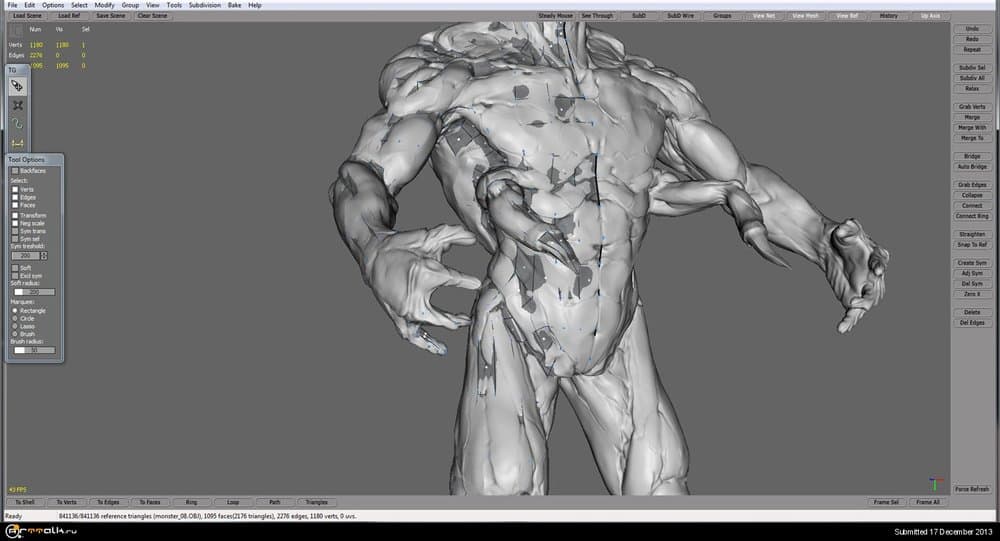Screen dimensions: 1000x541
Task: Choose the Circle marquee option
Action: (15, 318)
